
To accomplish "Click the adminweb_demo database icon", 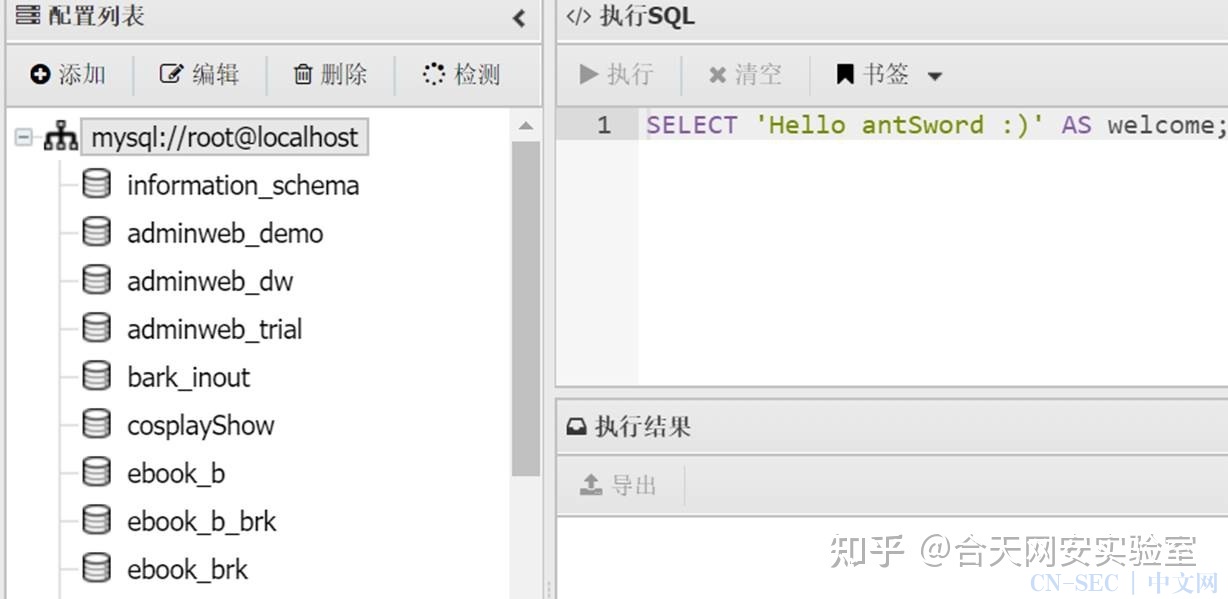I will [96, 233].
